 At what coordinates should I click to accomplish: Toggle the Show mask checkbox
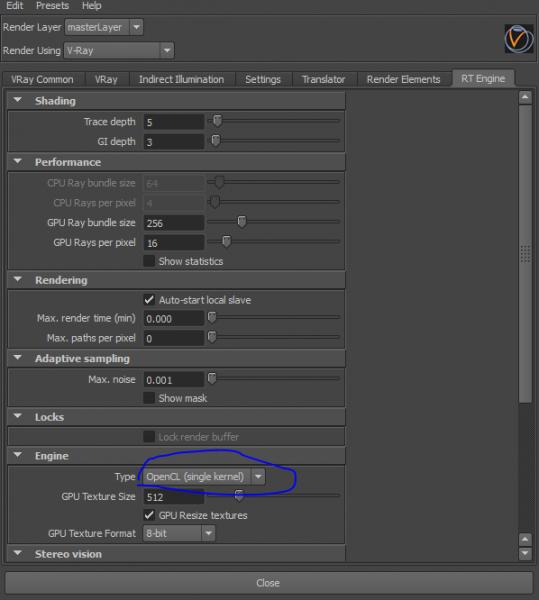click(149, 398)
